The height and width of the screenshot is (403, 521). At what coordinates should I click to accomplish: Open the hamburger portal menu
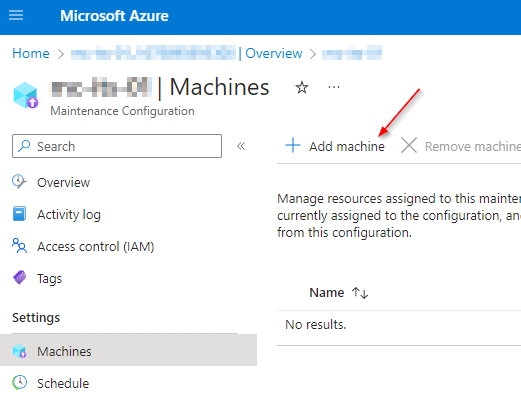point(16,15)
